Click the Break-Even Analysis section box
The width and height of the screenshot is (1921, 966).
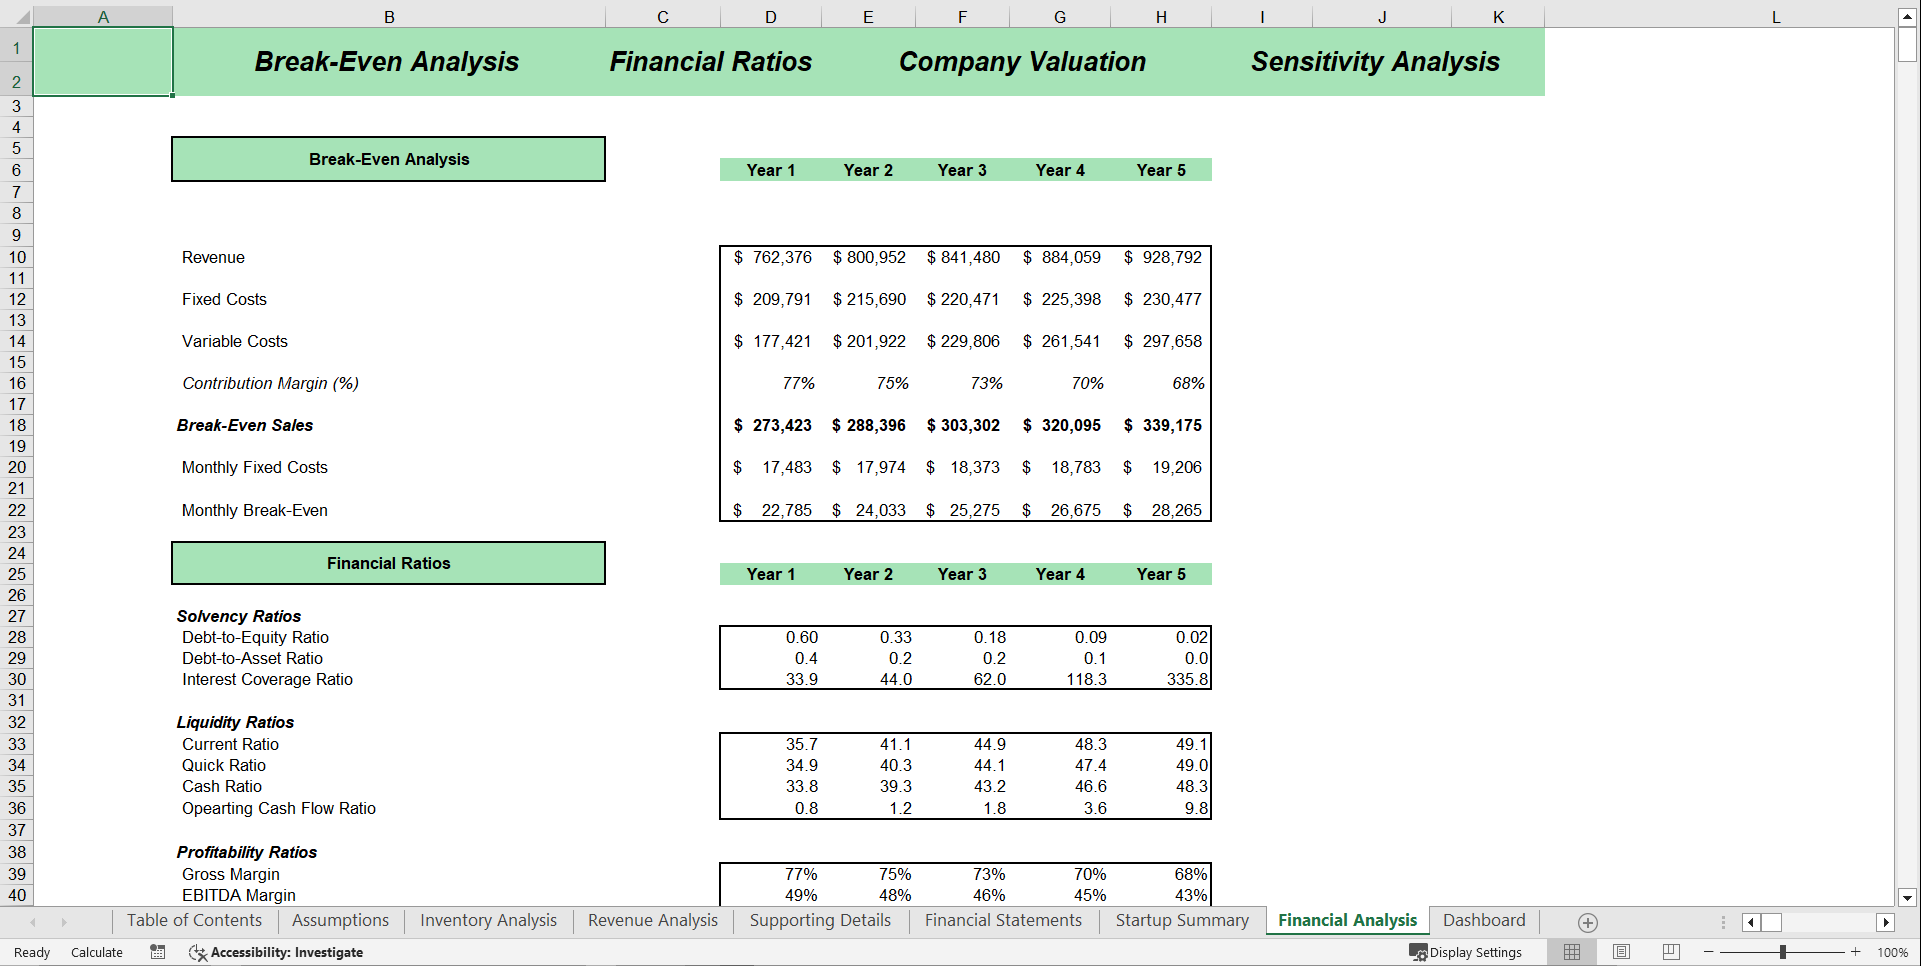tap(388, 159)
